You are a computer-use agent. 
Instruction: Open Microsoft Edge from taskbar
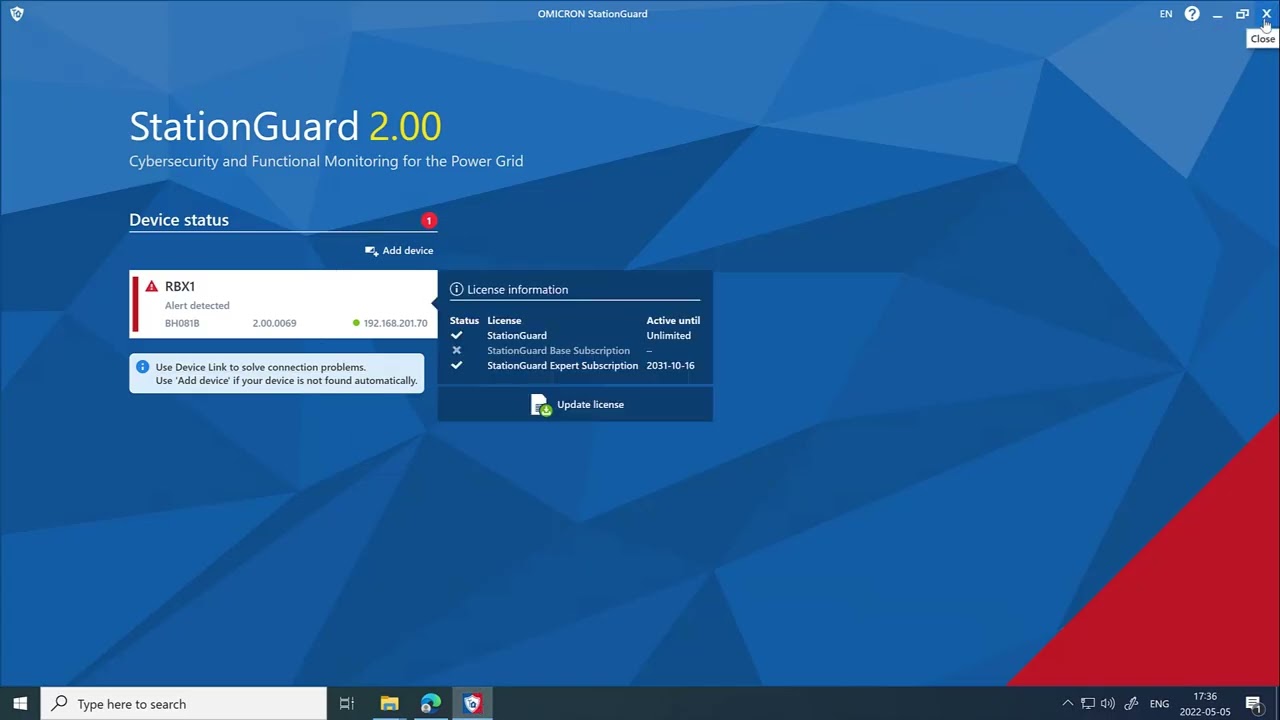[x=431, y=704]
